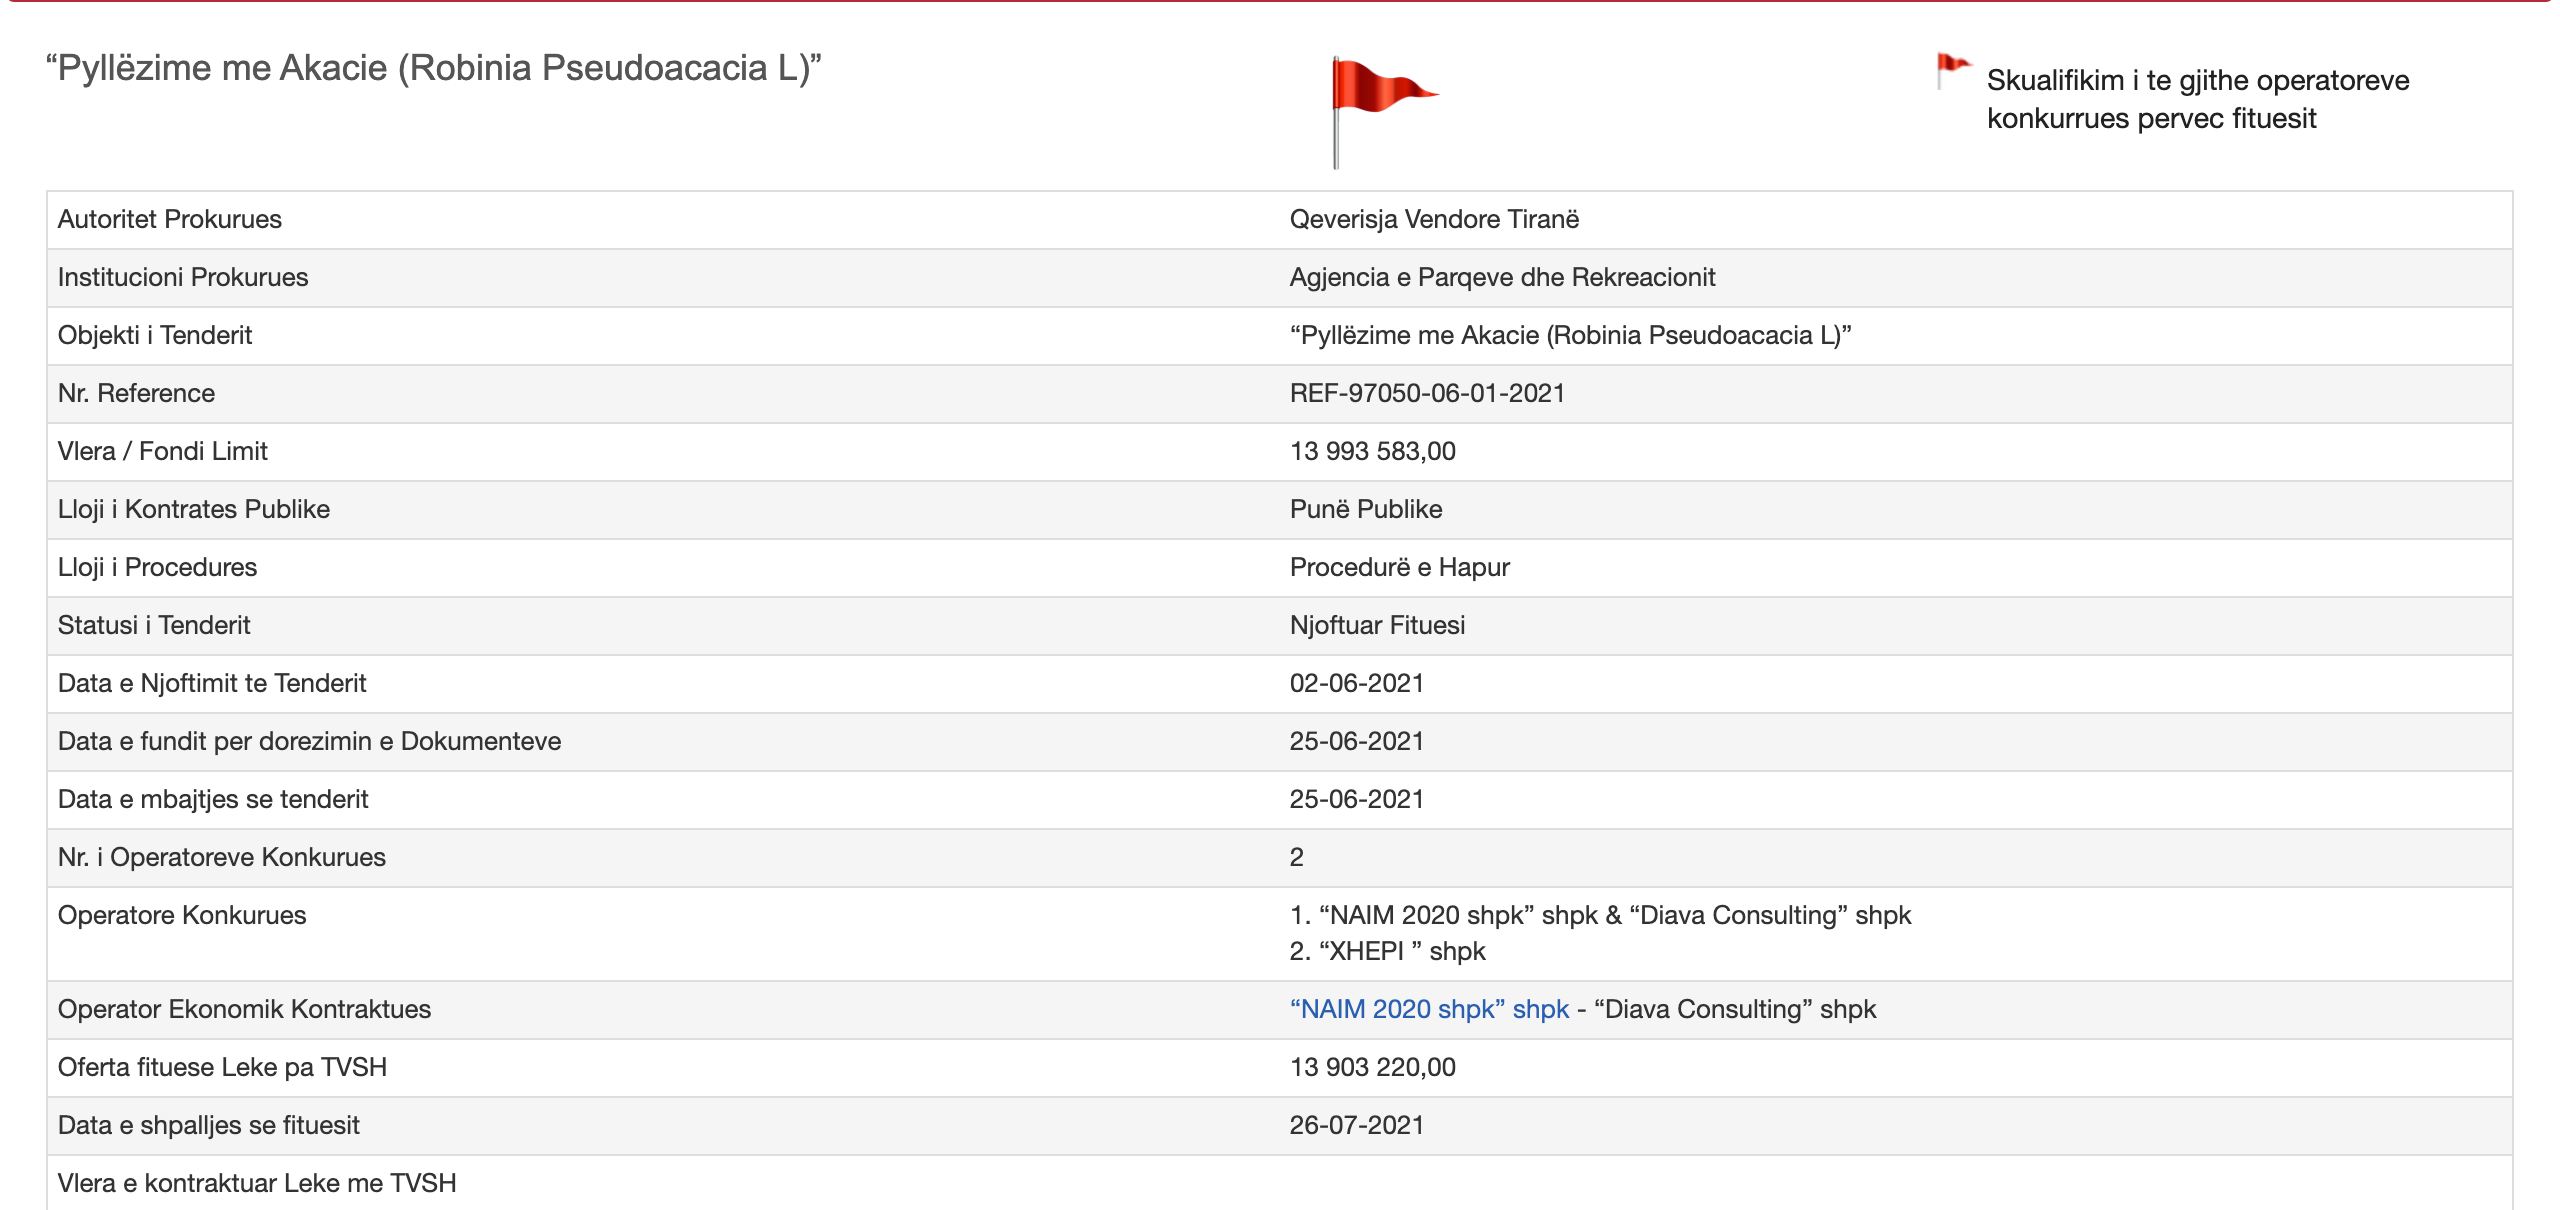Select the reference number REF-97050-06-01-2021
The height and width of the screenshot is (1210, 2560).
1427,393
